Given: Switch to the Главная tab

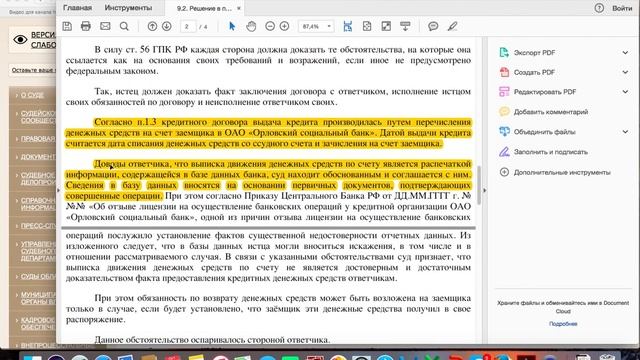Looking at the screenshot, I should [x=78, y=8].
